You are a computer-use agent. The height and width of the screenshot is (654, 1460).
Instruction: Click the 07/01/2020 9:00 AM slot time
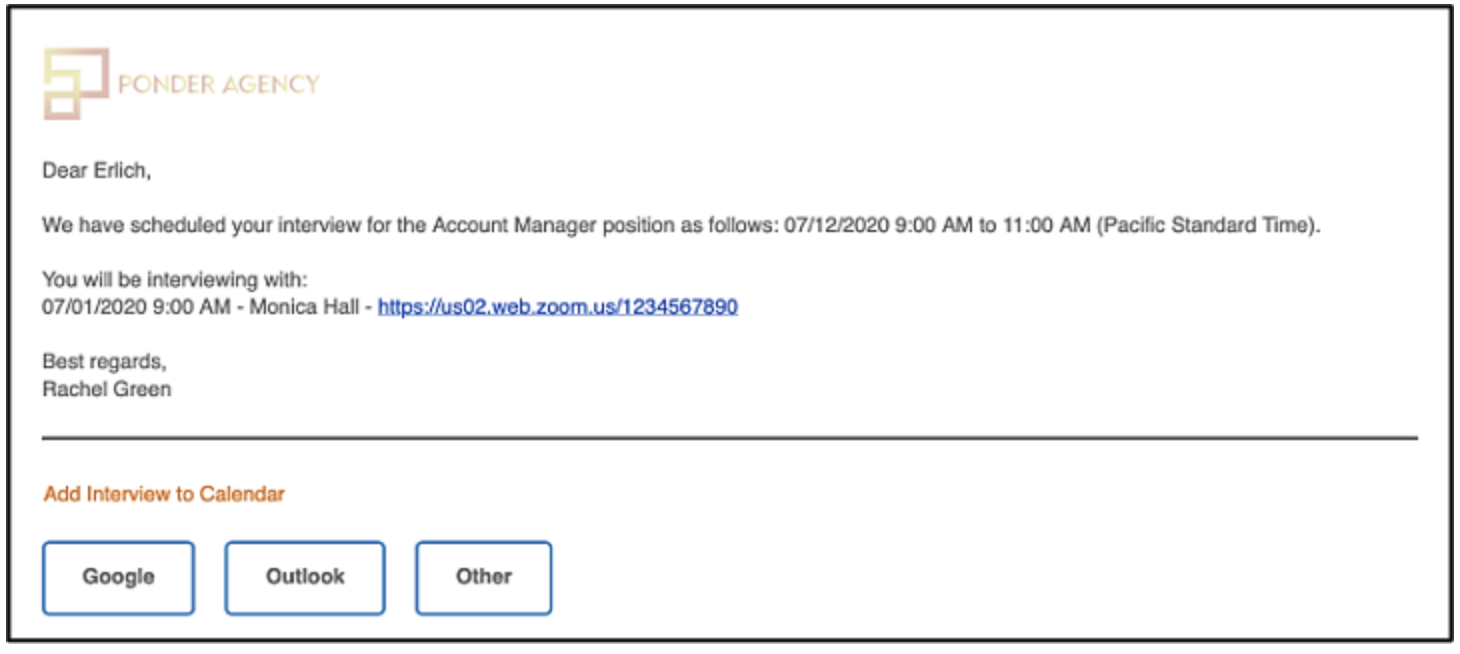(136, 307)
